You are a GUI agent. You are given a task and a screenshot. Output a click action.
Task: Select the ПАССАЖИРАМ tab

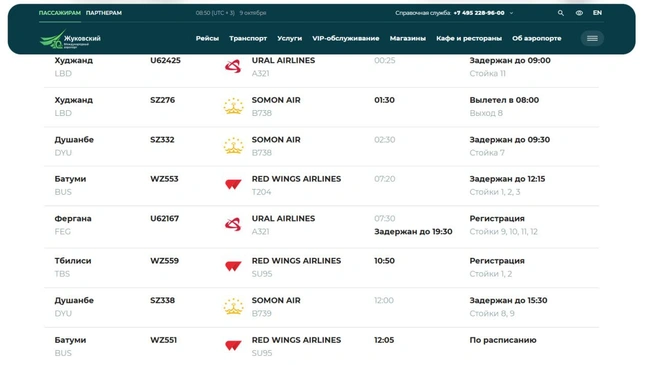[x=59, y=13]
